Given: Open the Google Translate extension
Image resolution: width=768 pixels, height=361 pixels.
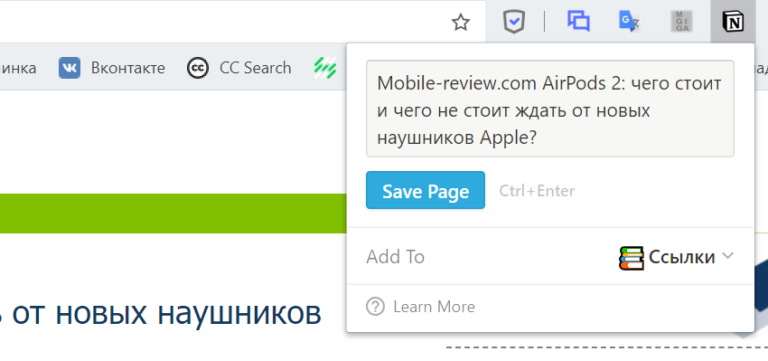Looking at the screenshot, I should (629, 22).
